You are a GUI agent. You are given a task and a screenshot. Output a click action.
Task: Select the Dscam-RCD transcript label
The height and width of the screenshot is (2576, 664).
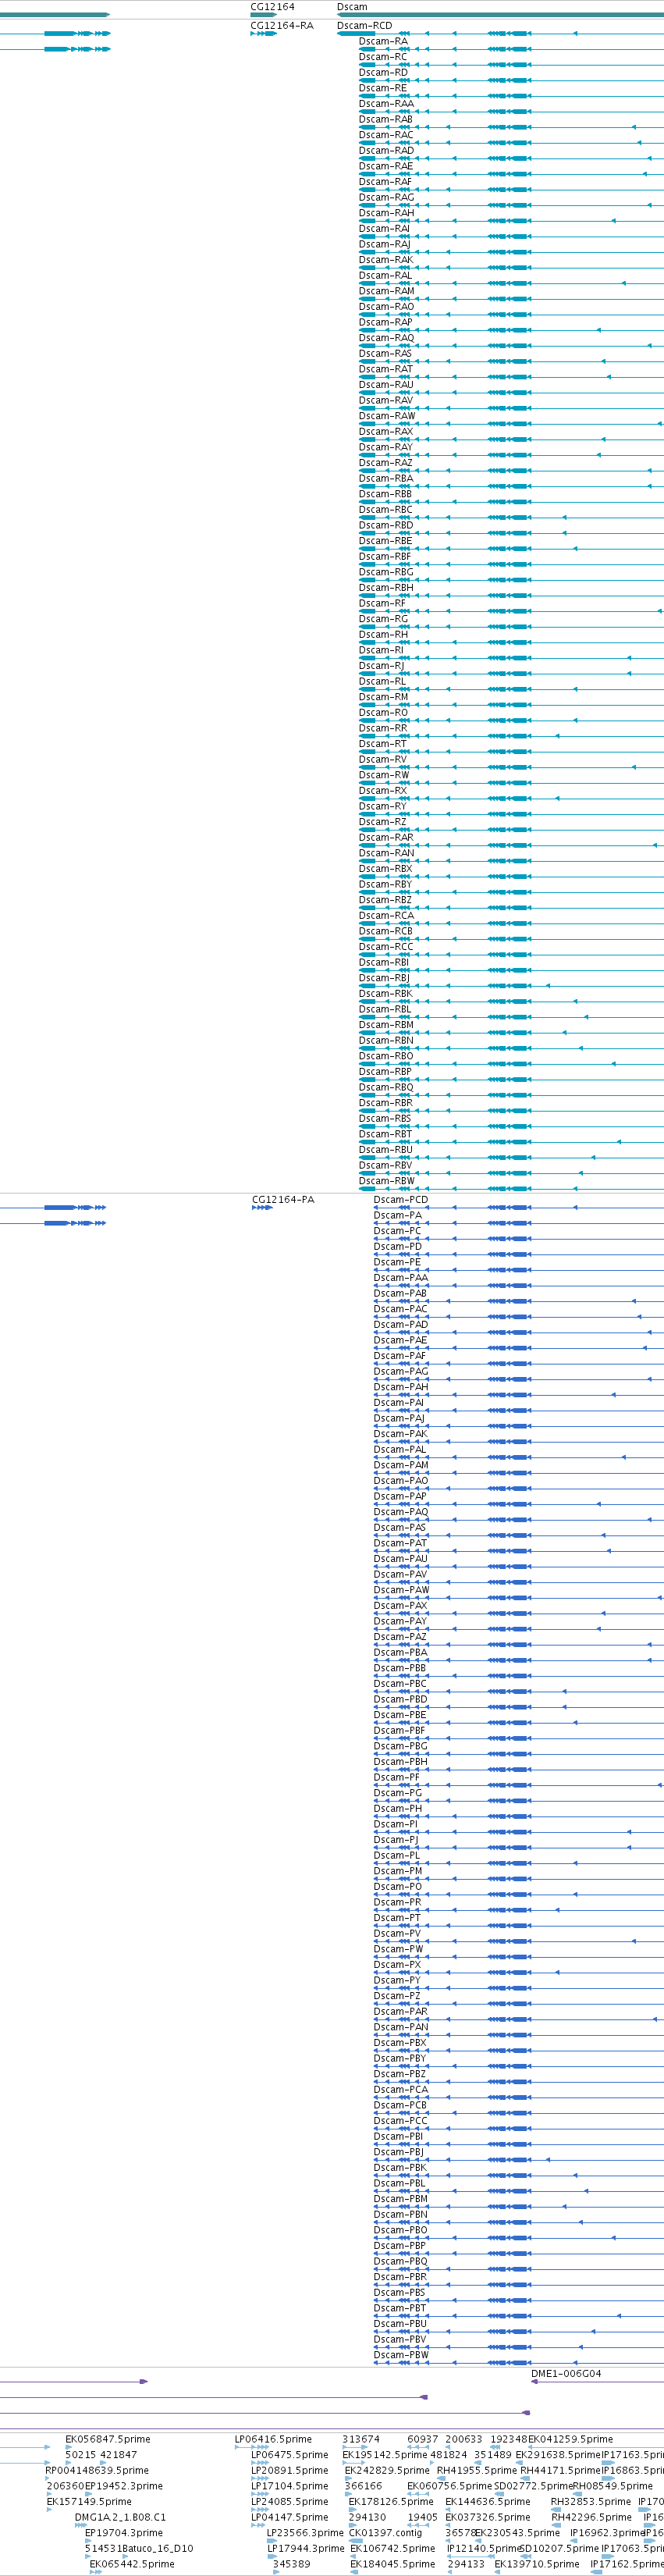(364, 26)
